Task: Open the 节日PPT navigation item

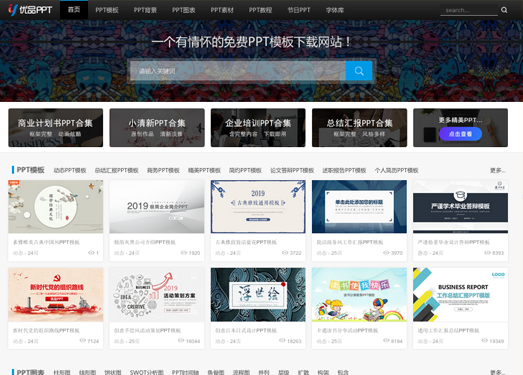Action: (x=299, y=10)
